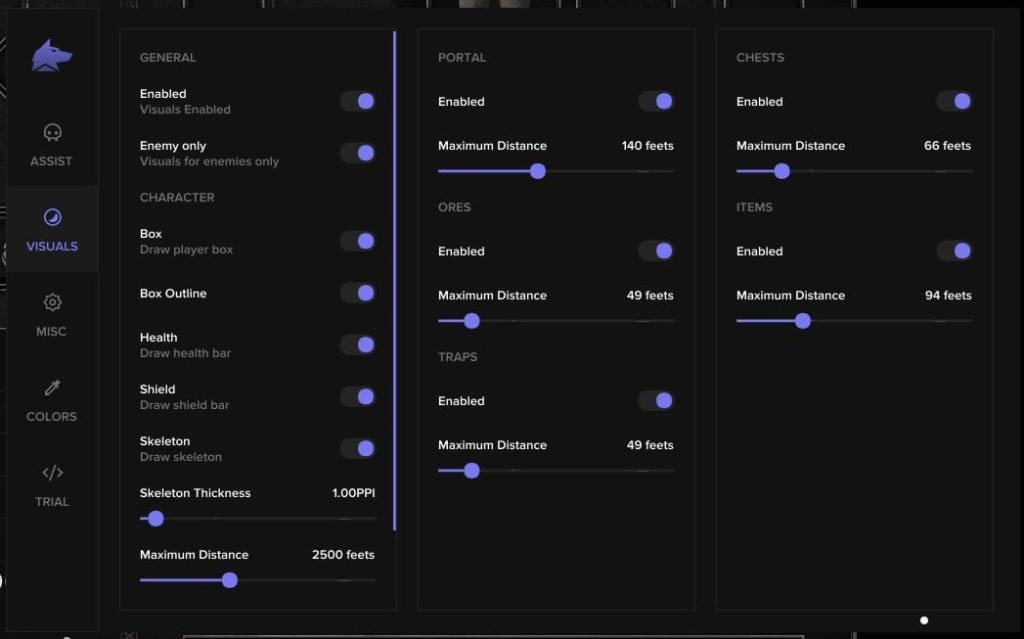Turn off Draw player box toggle
Image resolution: width=1024 pixels, height=639 pixels.
point(358,241)
